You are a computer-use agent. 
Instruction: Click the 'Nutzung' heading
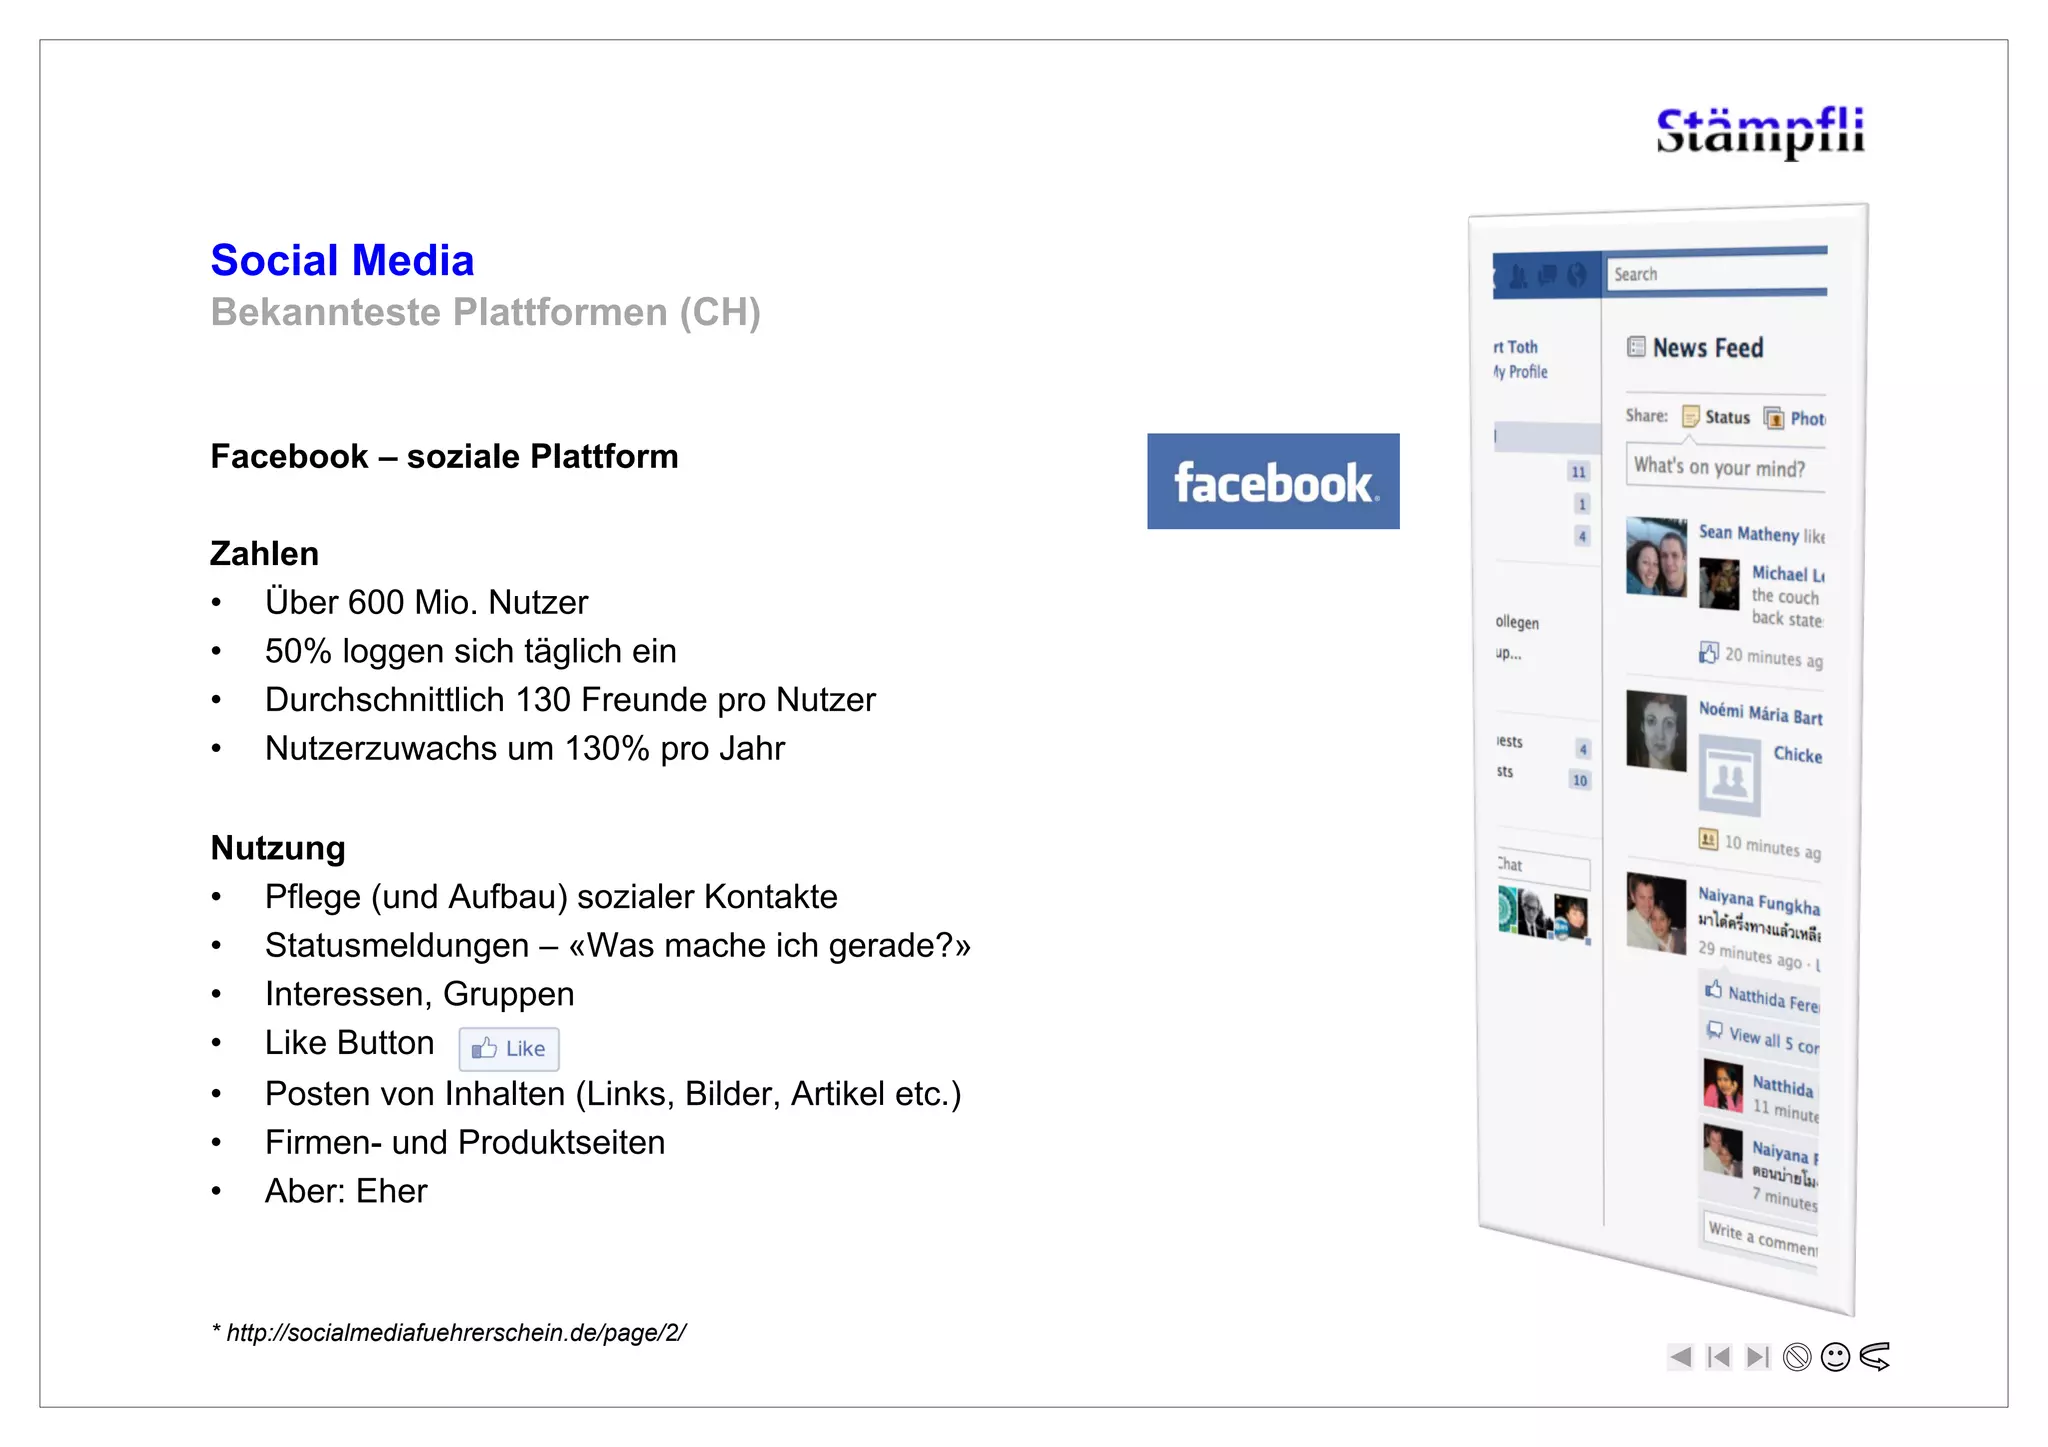click(x=278, y=848)
